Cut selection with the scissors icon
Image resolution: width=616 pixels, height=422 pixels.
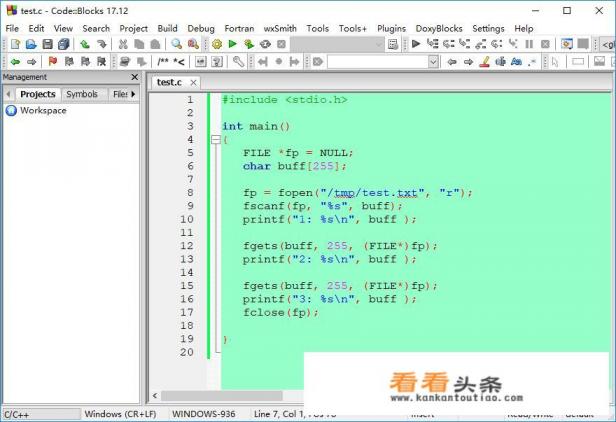123,44
